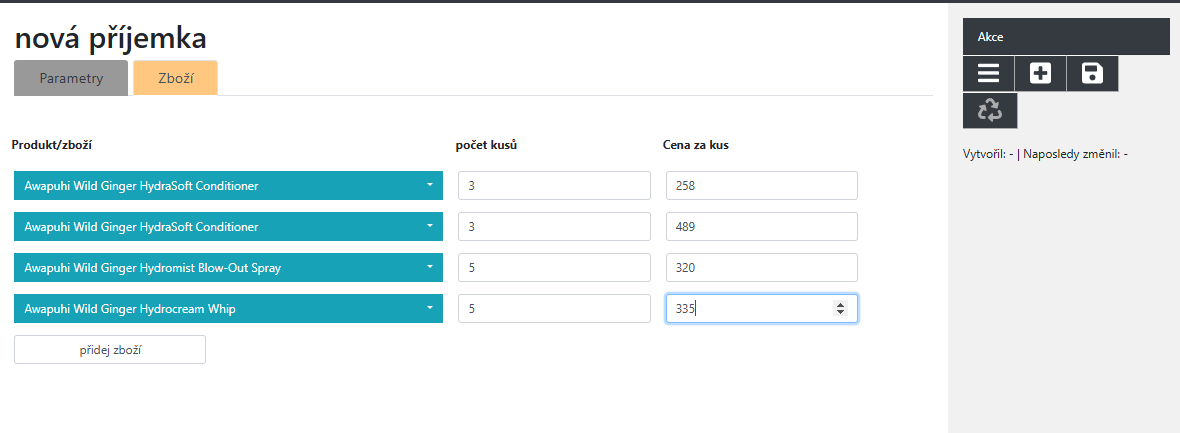Image resolution: width=1180 pixels, height=433 pixels.
Task: Click quantity field for Hydromist Blow-Out Spray
Action: 554,267
